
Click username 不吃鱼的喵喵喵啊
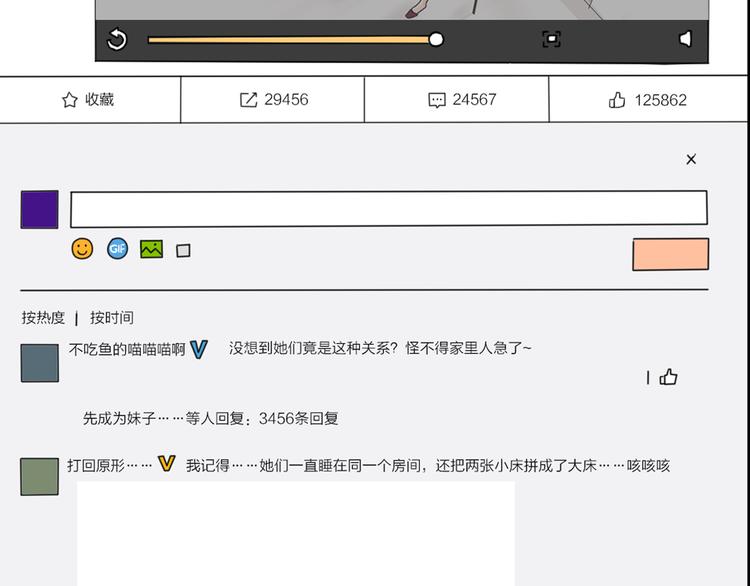pos(127,350)
